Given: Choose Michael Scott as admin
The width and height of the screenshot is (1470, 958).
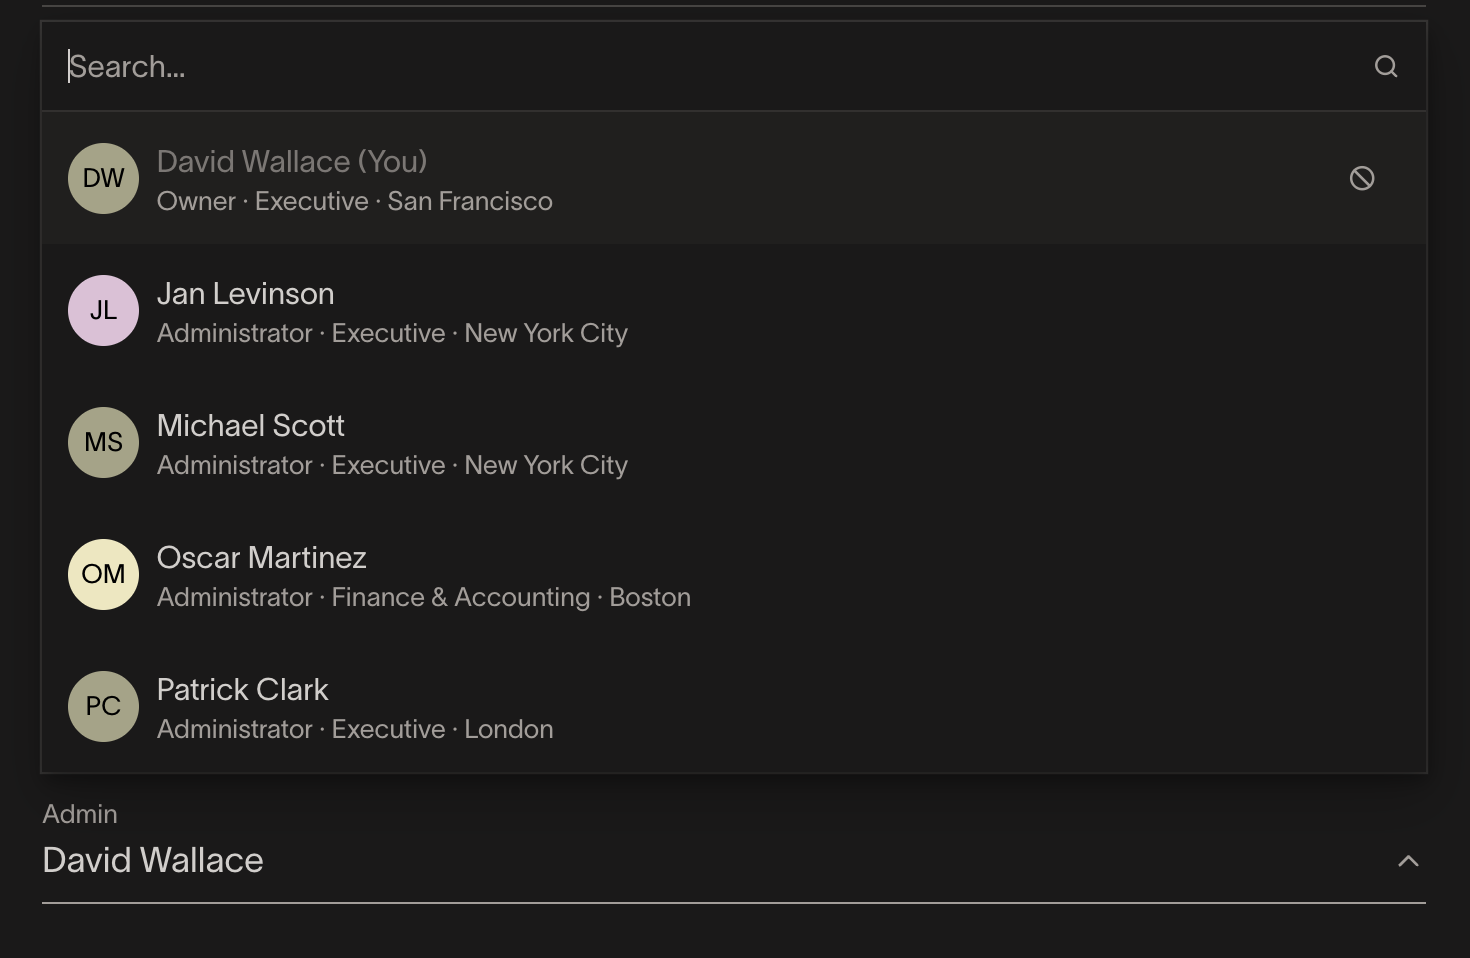Looking at the screenshot, I should pos(734,442).
